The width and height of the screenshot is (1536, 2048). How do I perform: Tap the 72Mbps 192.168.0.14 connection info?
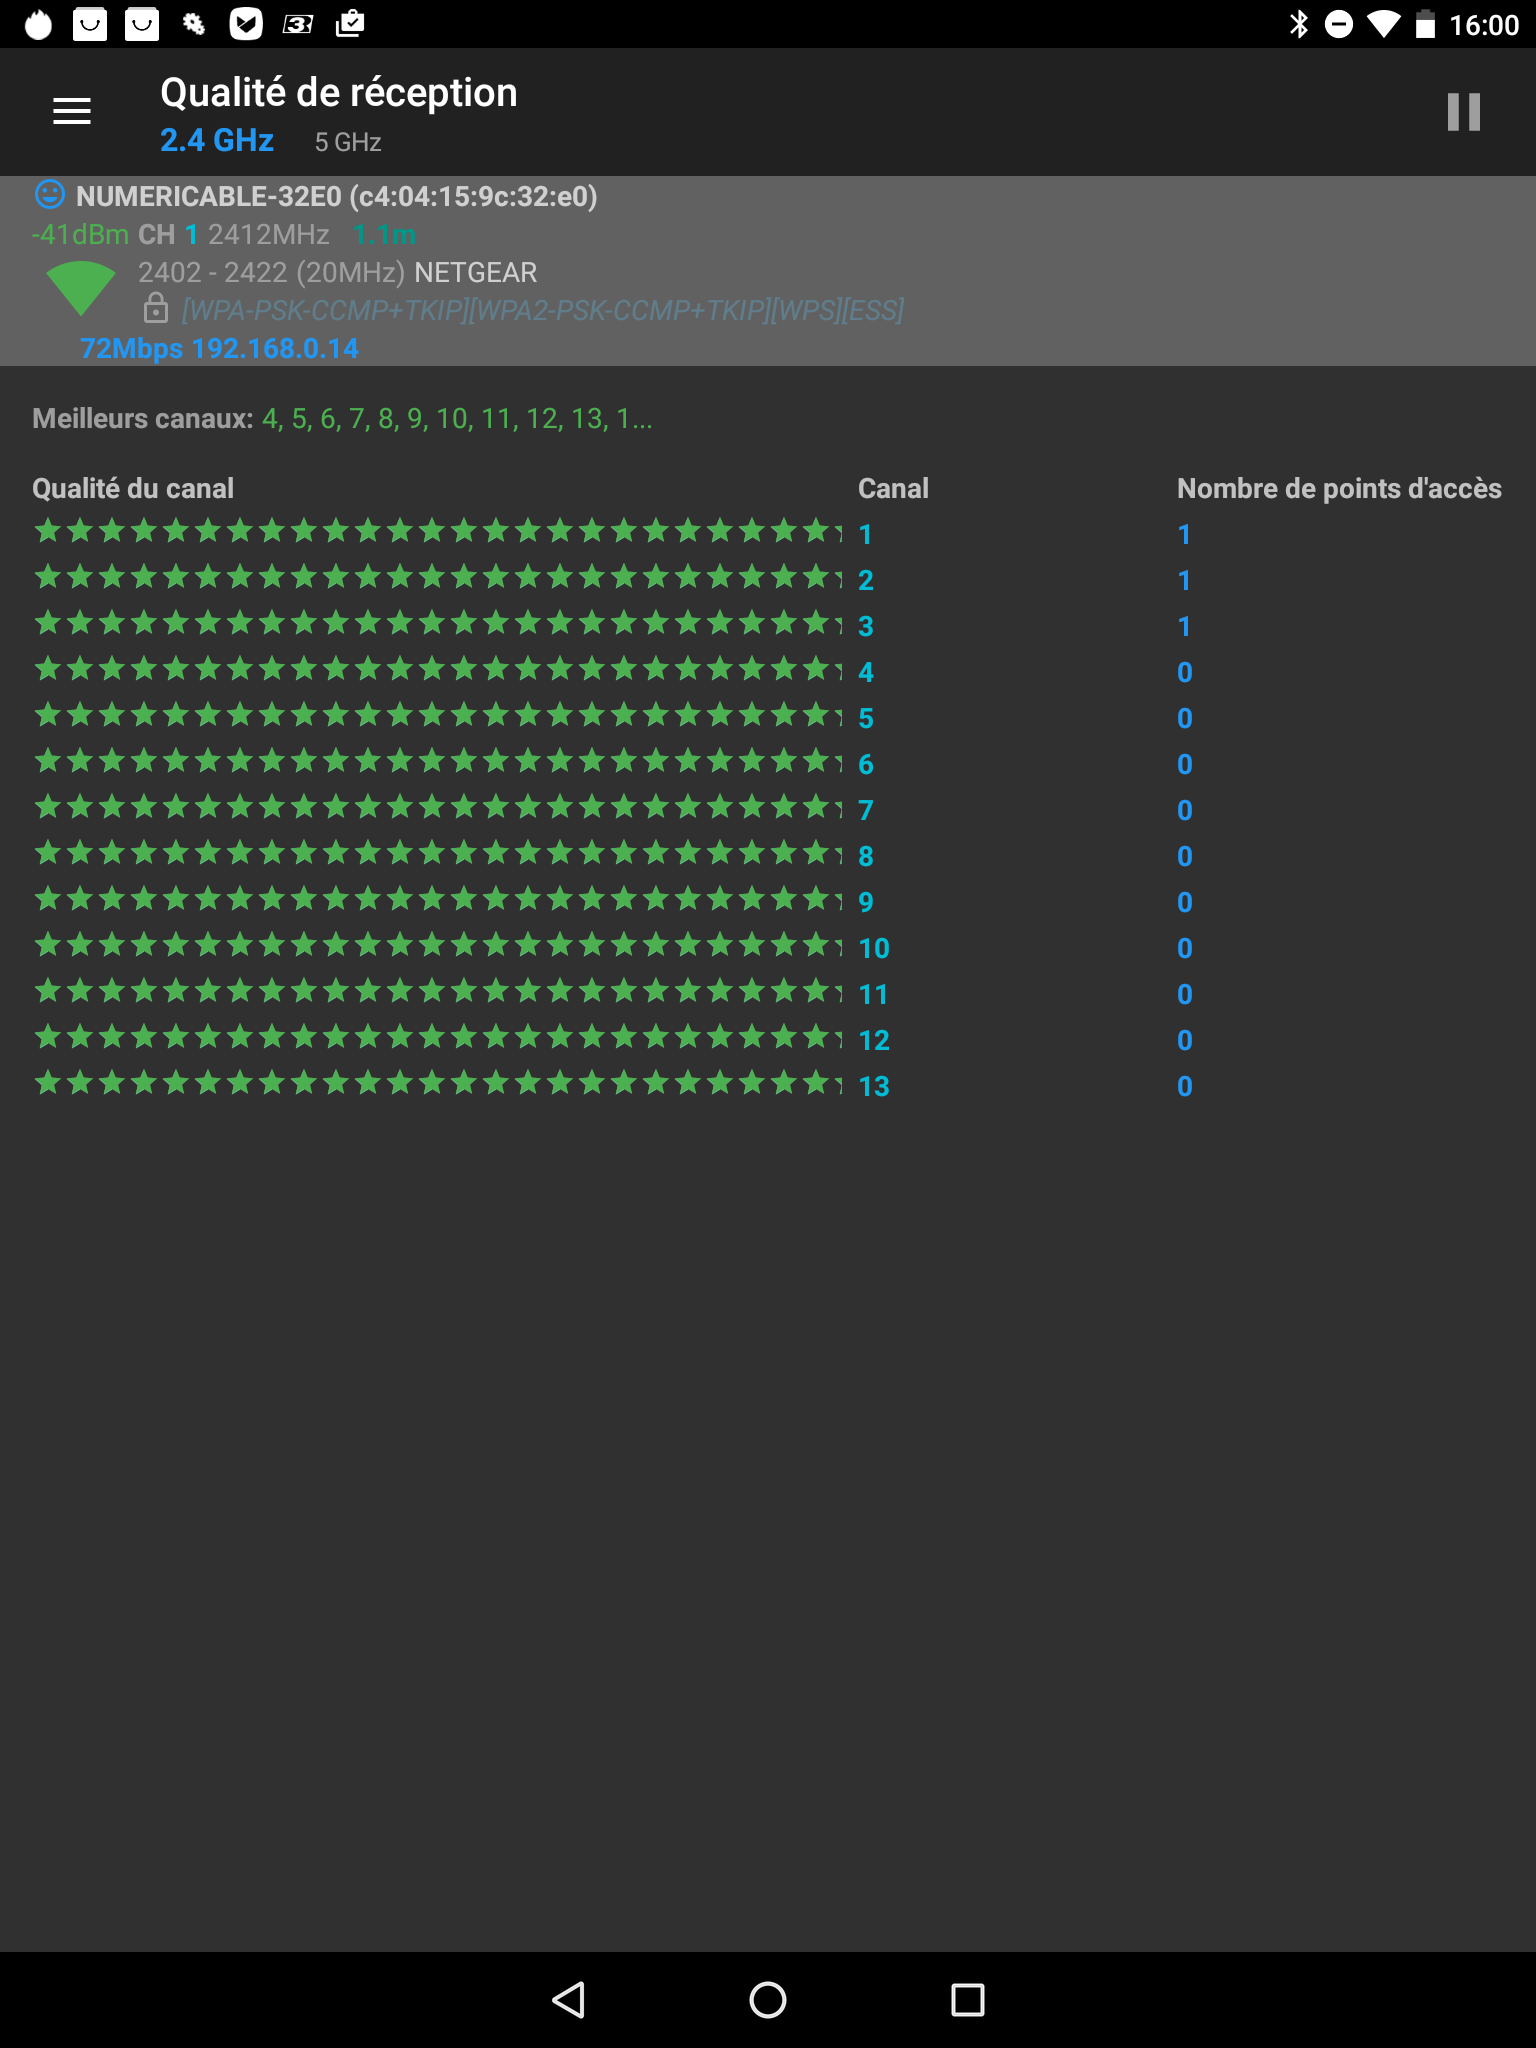click(219, 348)
